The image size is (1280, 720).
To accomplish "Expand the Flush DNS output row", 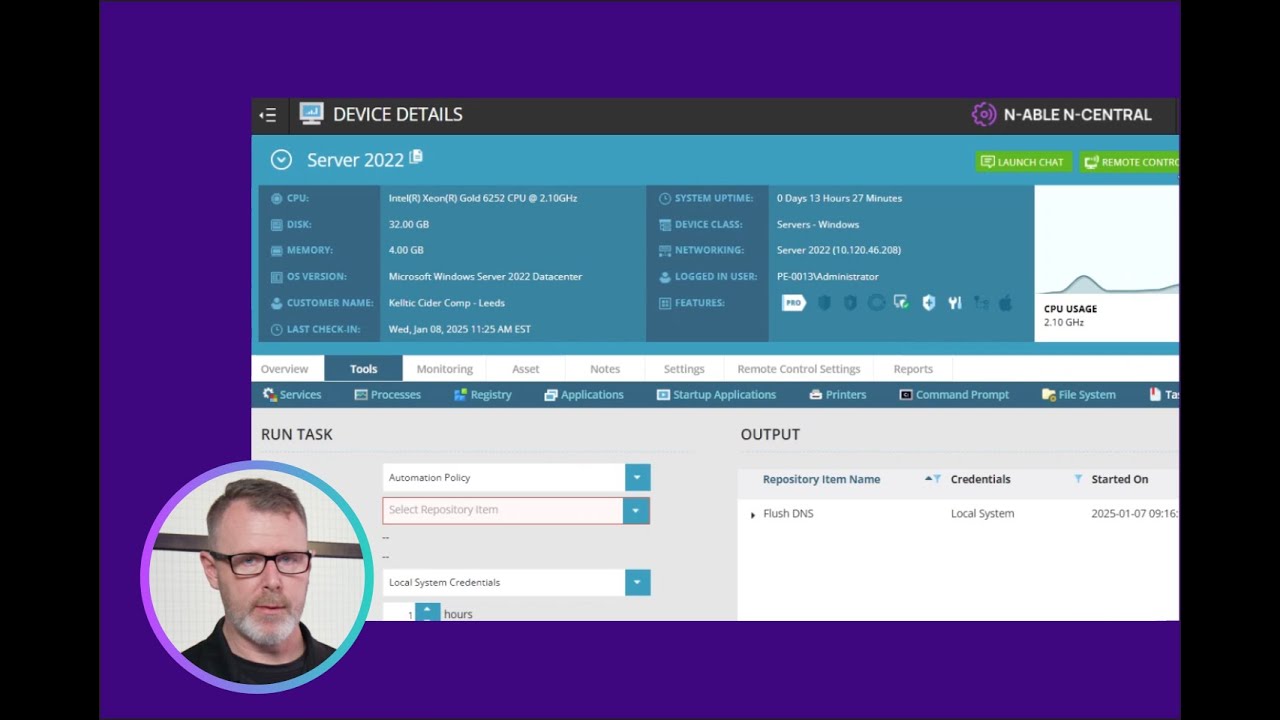I will point(753,515).
